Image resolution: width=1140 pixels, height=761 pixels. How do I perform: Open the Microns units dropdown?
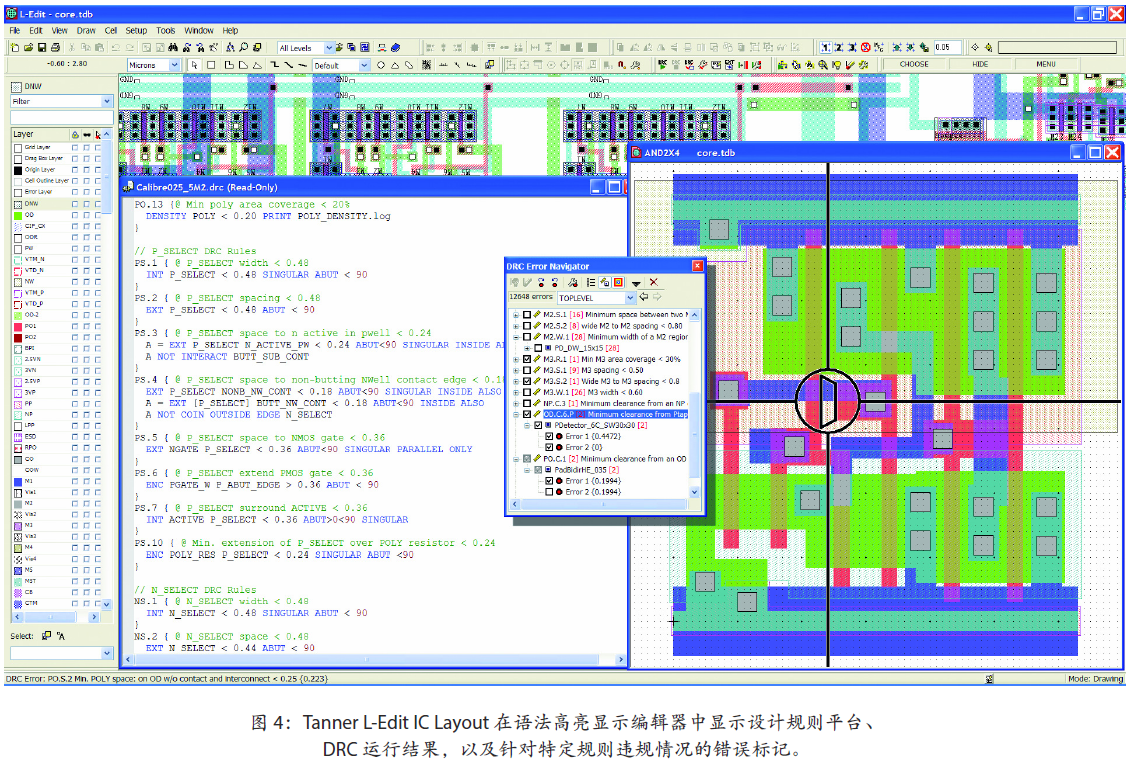click(x=174, y=65)
